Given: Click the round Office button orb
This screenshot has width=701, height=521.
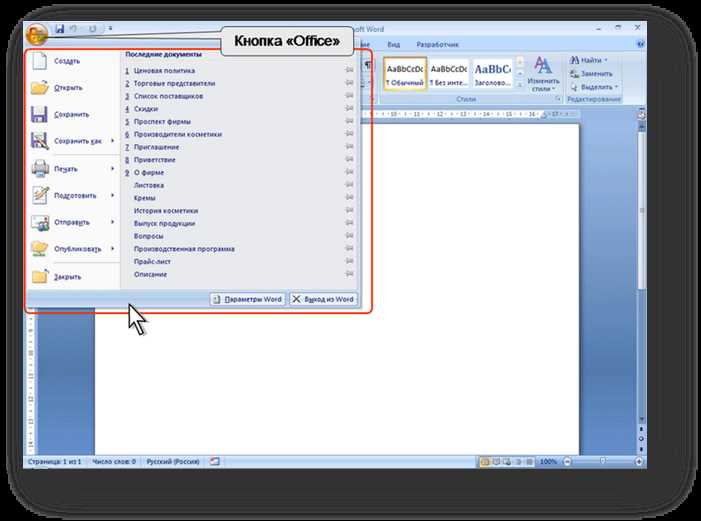Looking at the screenshot, I should pyautogui.click(x=37, y=33).
